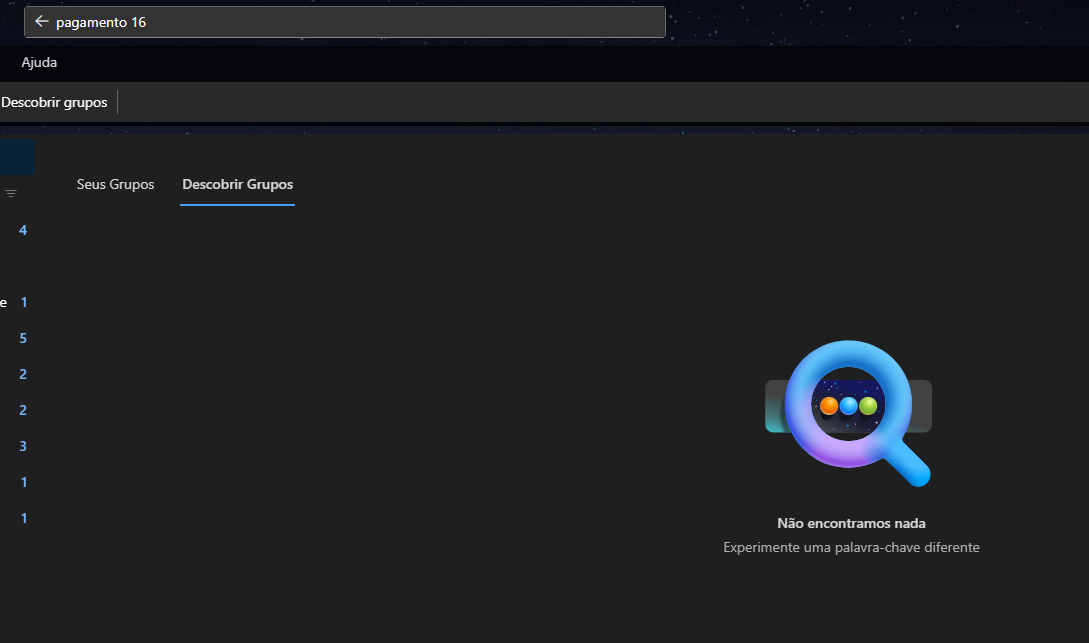Click the back arrow in the search box
Screen dimensions: 1089x643
(42, 22)
